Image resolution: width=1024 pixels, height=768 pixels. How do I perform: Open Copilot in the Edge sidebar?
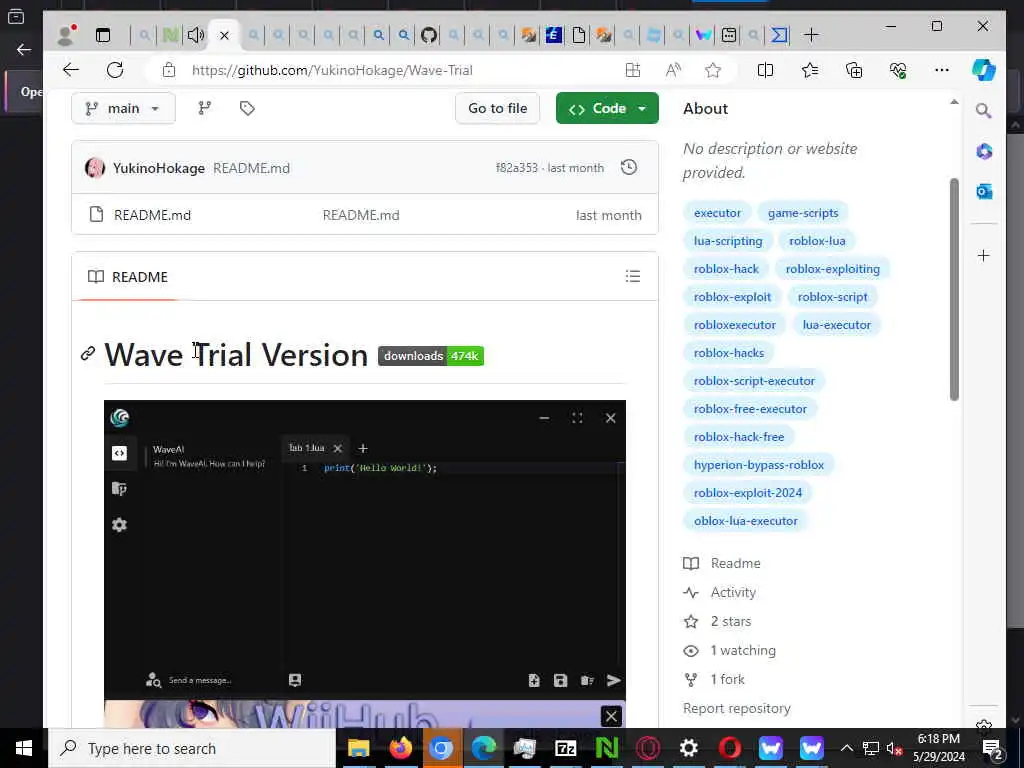[x=984, y=70]
